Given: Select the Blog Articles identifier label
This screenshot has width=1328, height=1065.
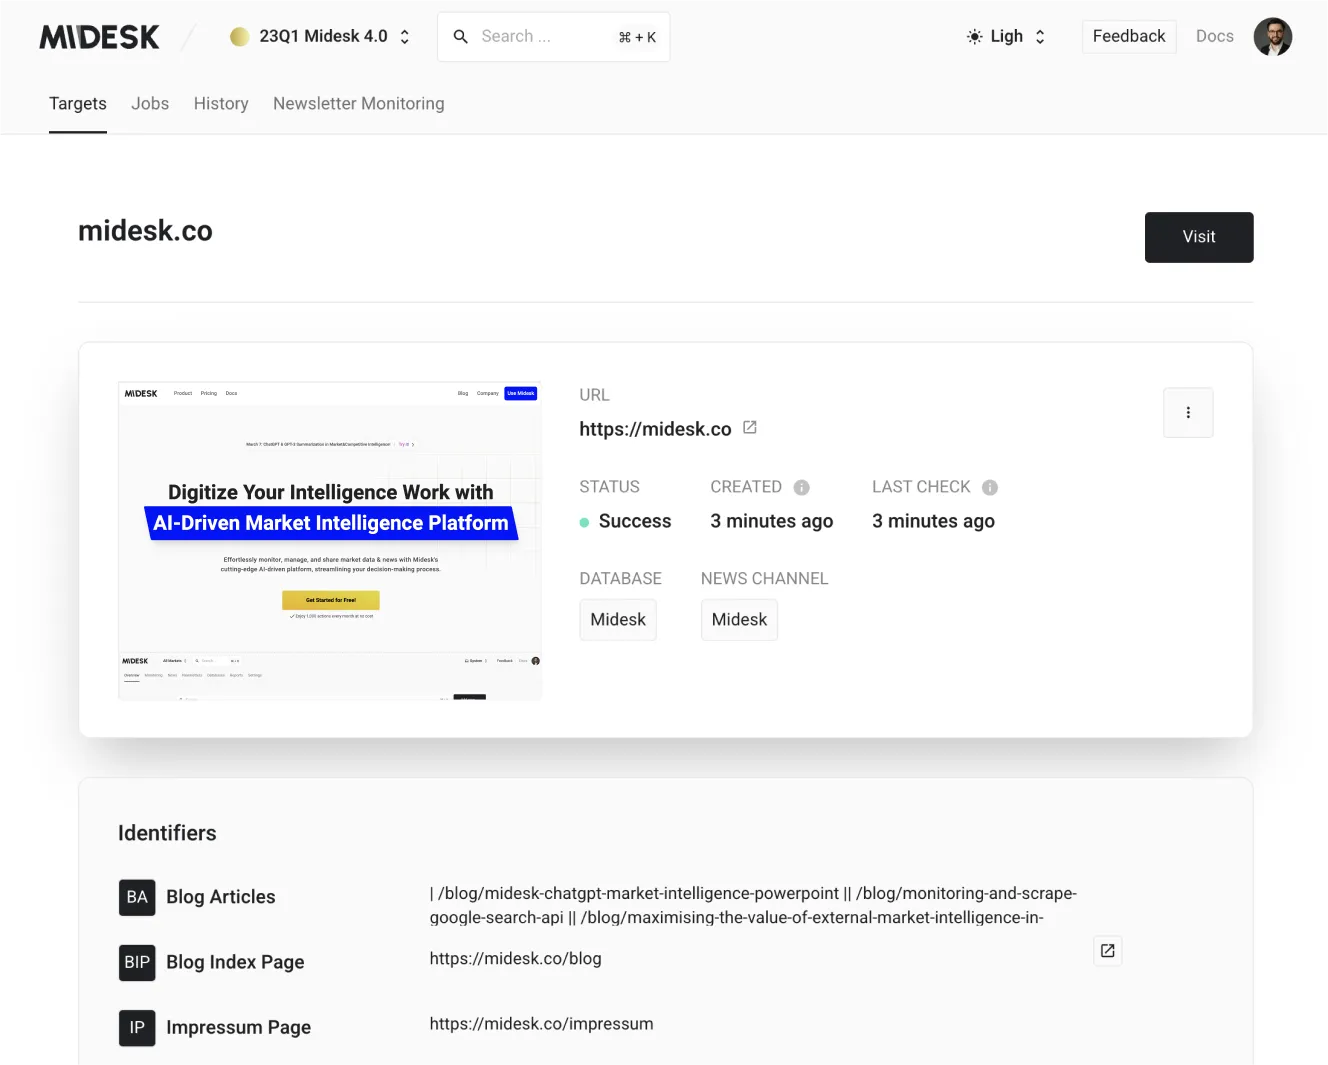Looking at the screenshot, I should pos(221,897).
